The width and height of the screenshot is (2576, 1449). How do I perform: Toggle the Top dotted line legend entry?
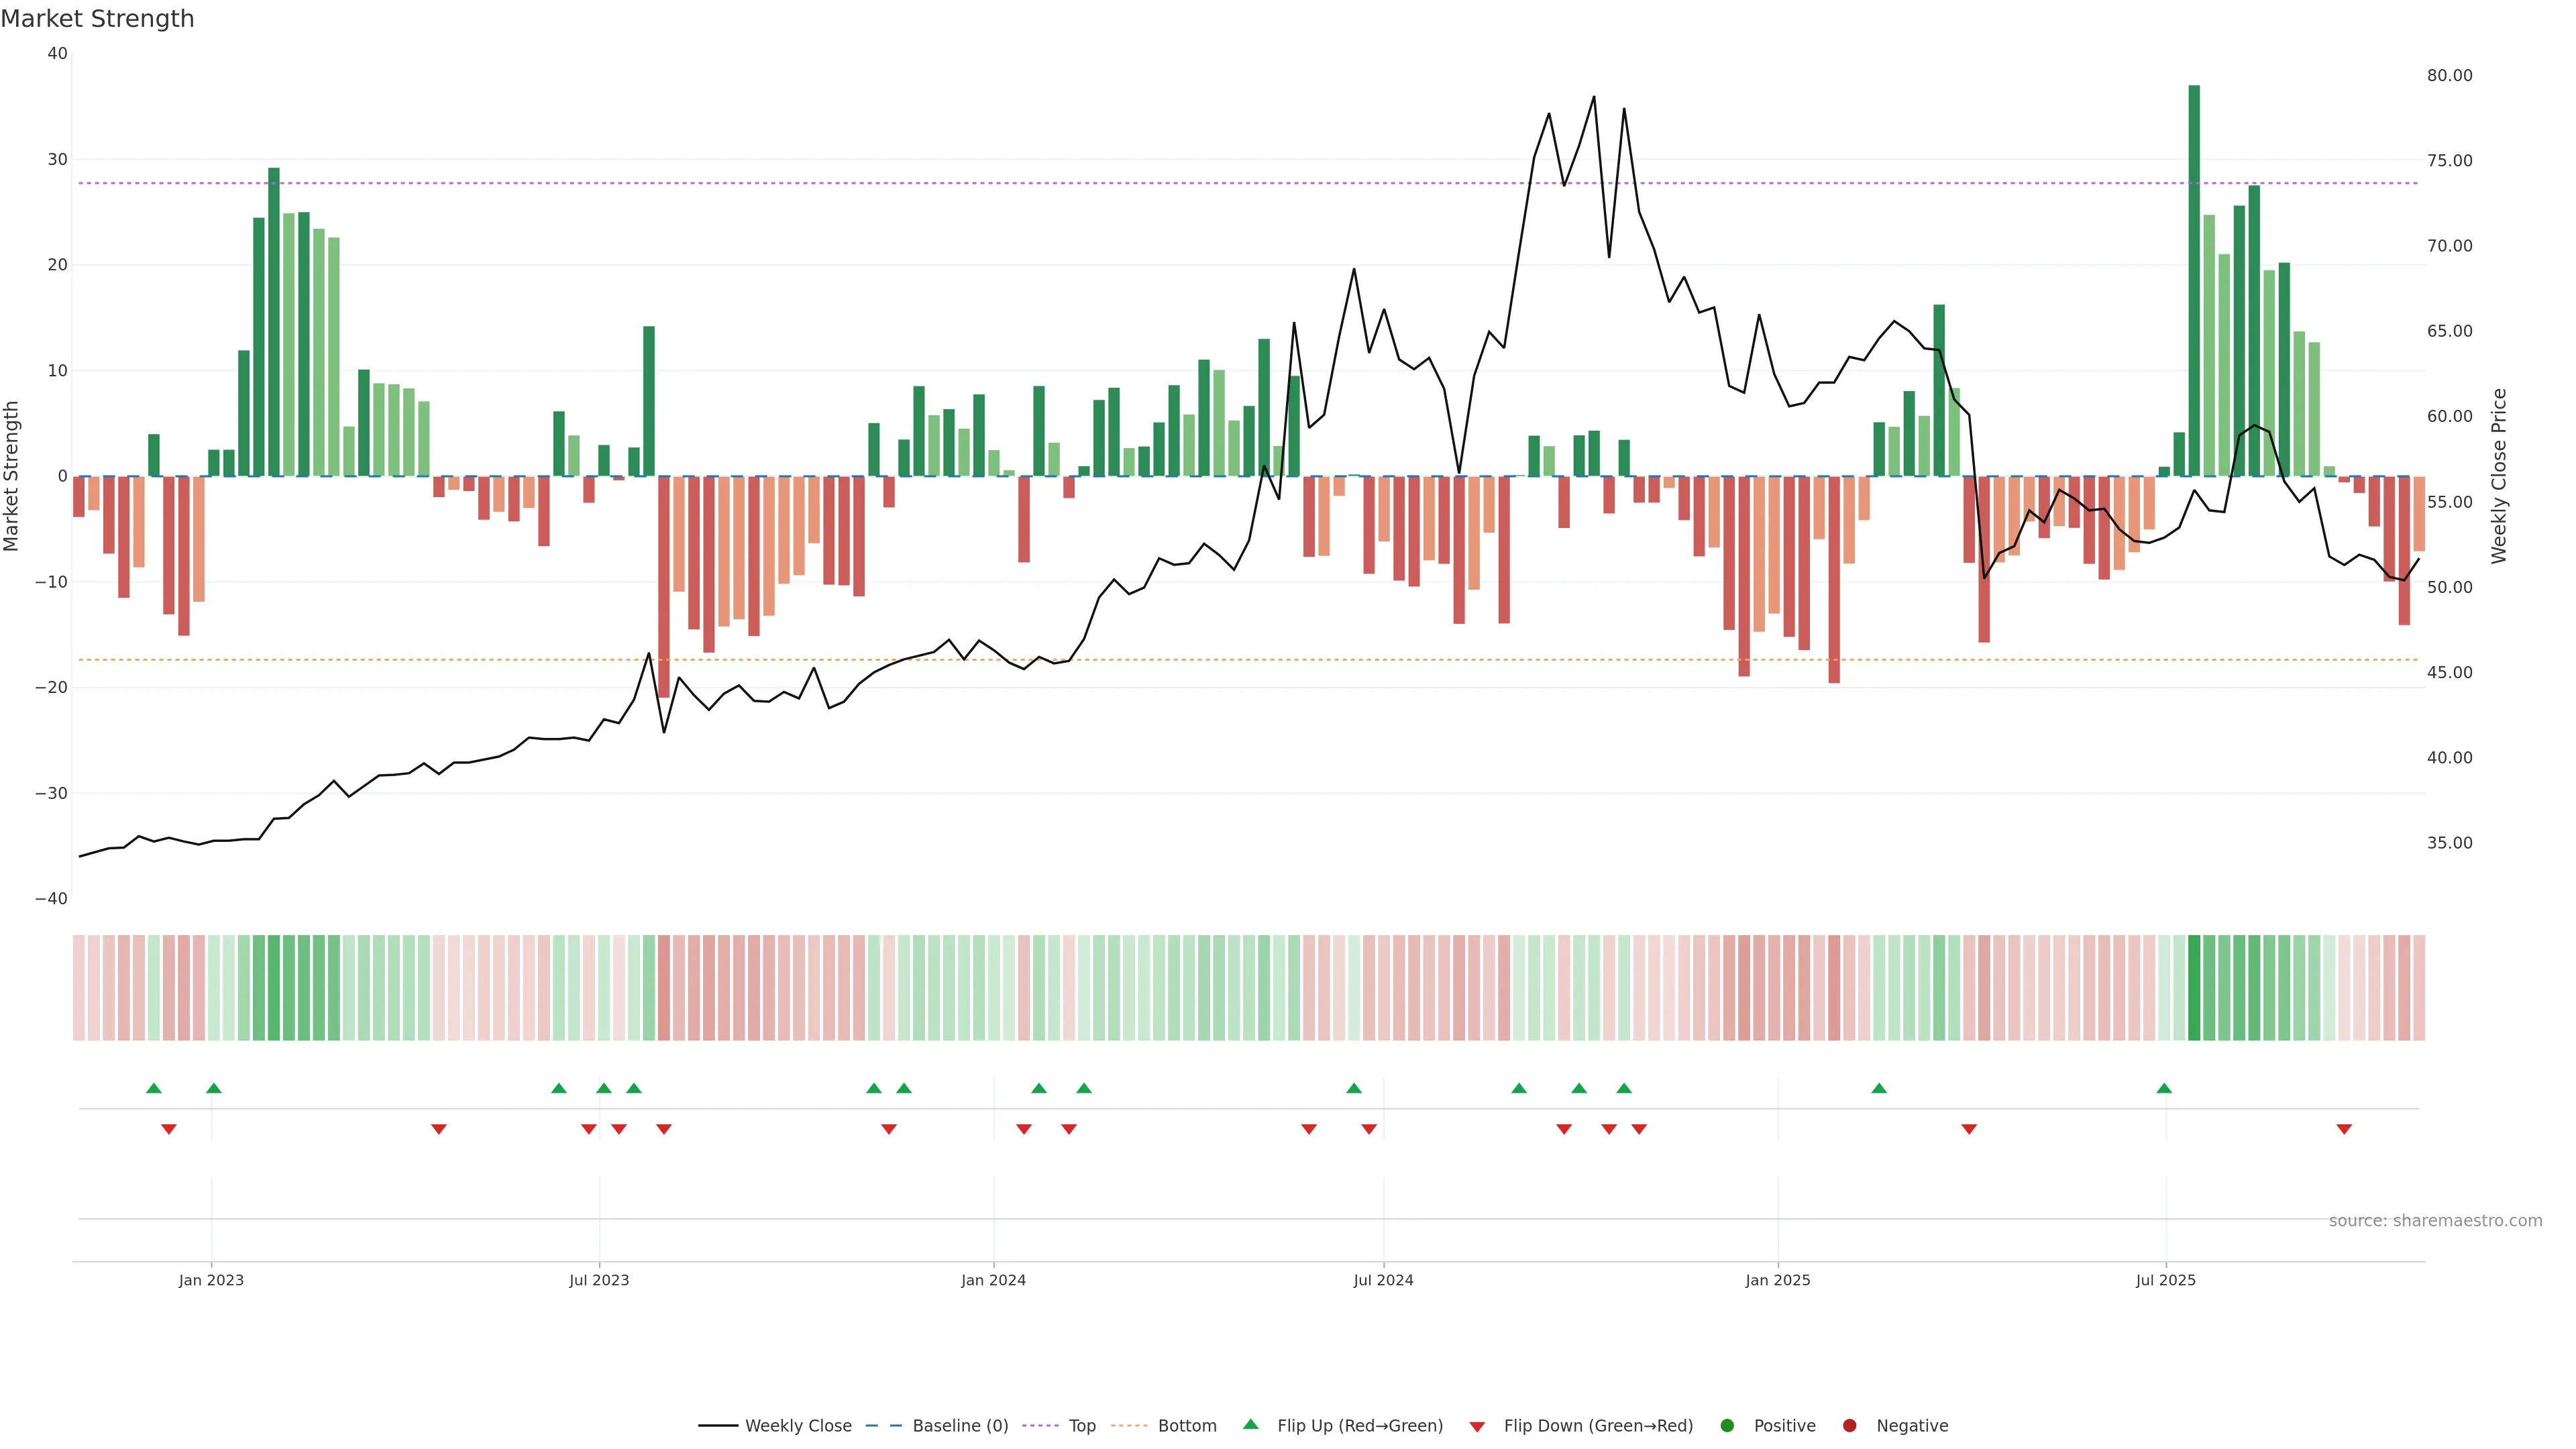coord(1081,1426)
